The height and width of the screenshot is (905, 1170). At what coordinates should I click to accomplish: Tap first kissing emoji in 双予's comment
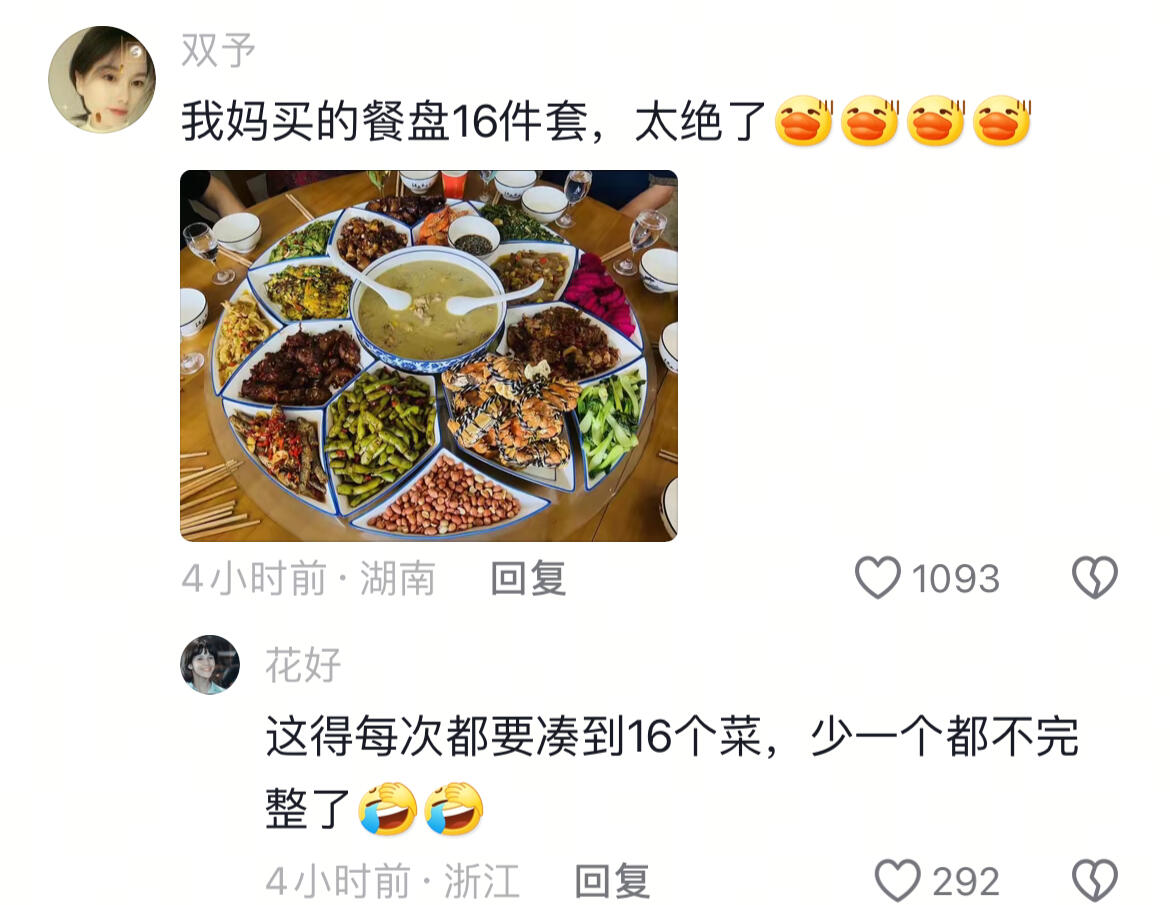point(804,121)
